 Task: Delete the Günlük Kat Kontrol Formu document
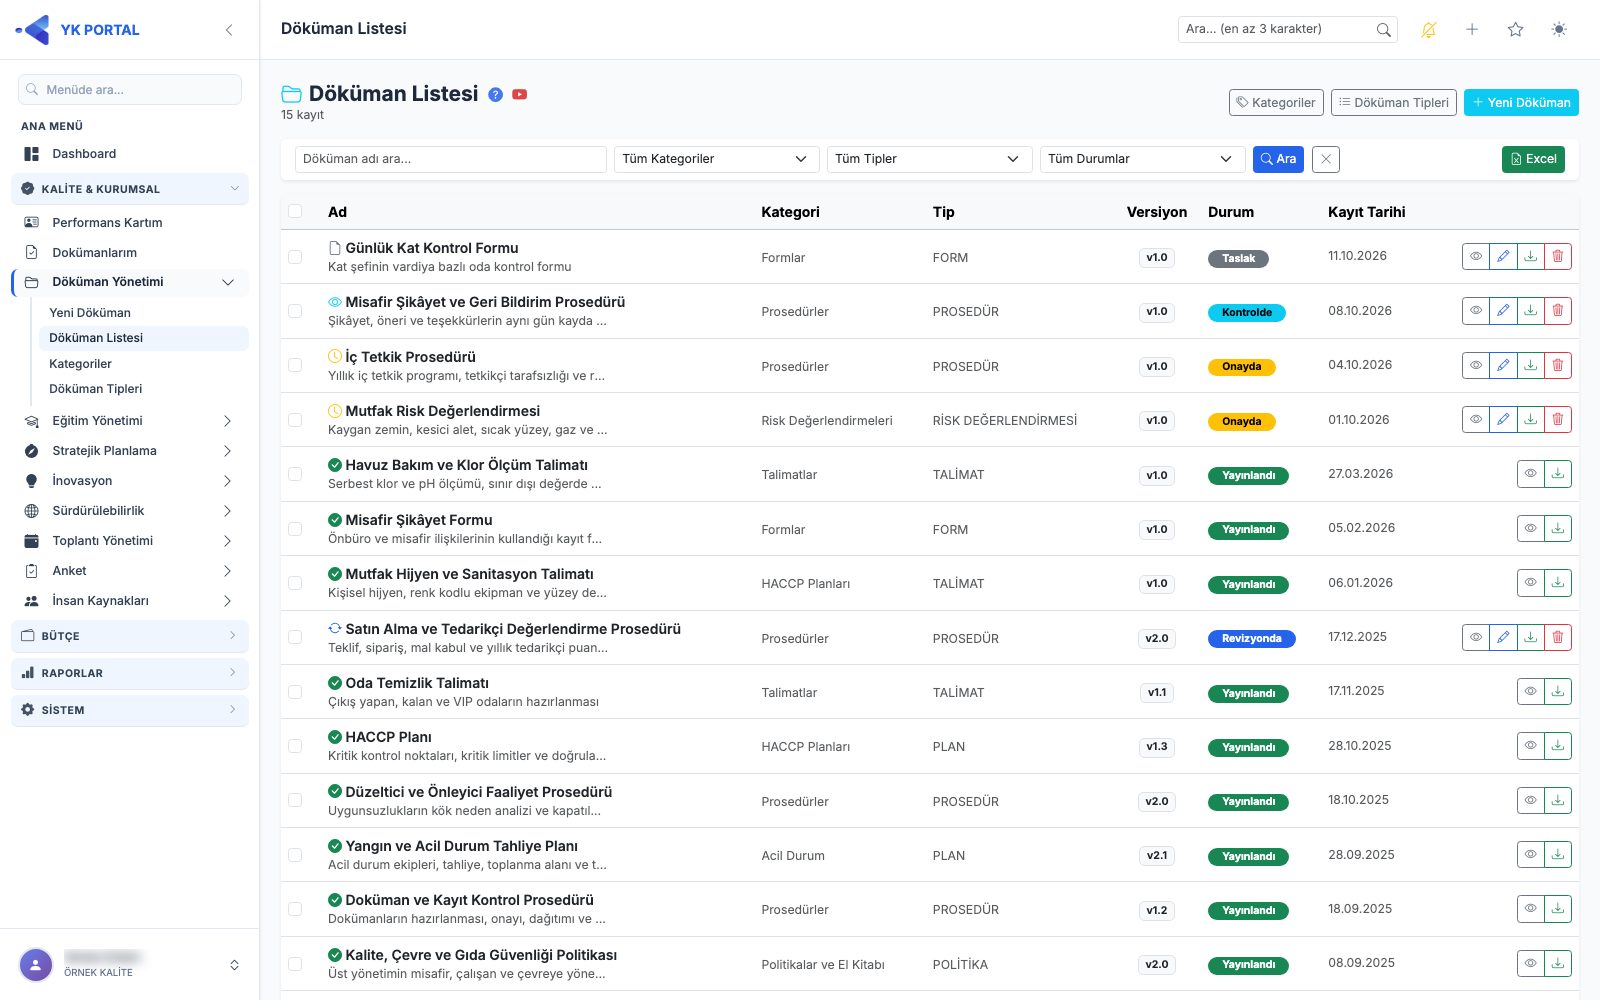1558,257
